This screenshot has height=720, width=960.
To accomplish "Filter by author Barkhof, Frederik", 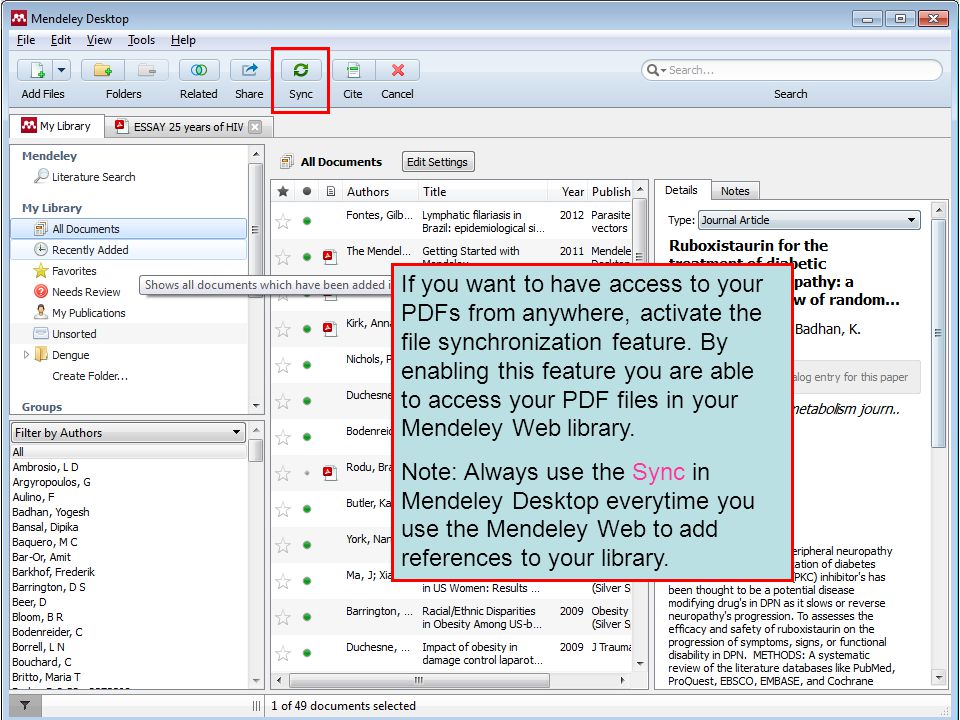I will [x=53, y=572].
